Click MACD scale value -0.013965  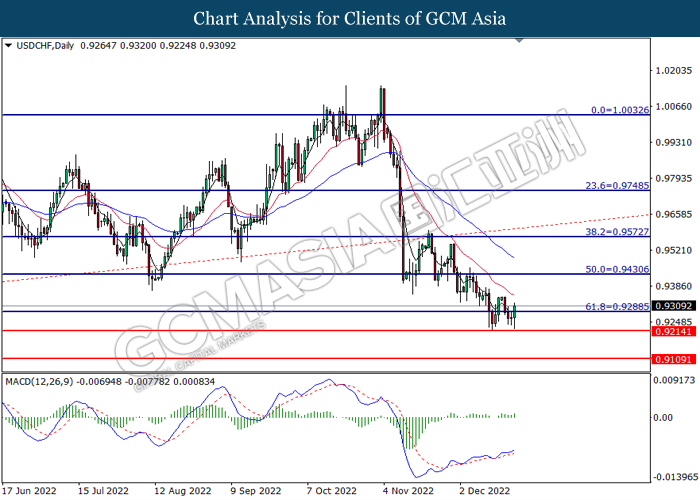tap(675, 477)
